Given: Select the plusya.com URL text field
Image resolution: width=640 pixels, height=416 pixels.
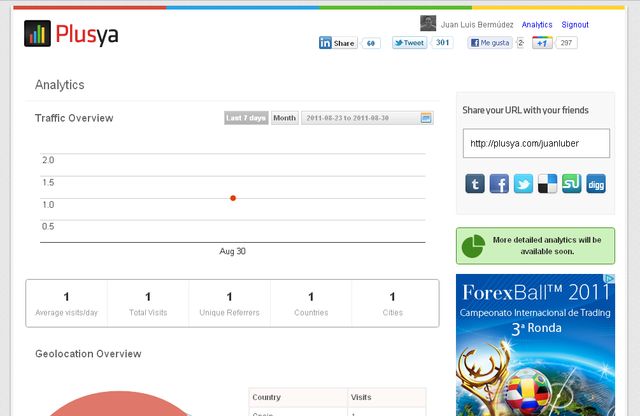Looking at the screenshot, I should [x=536, y=143].
